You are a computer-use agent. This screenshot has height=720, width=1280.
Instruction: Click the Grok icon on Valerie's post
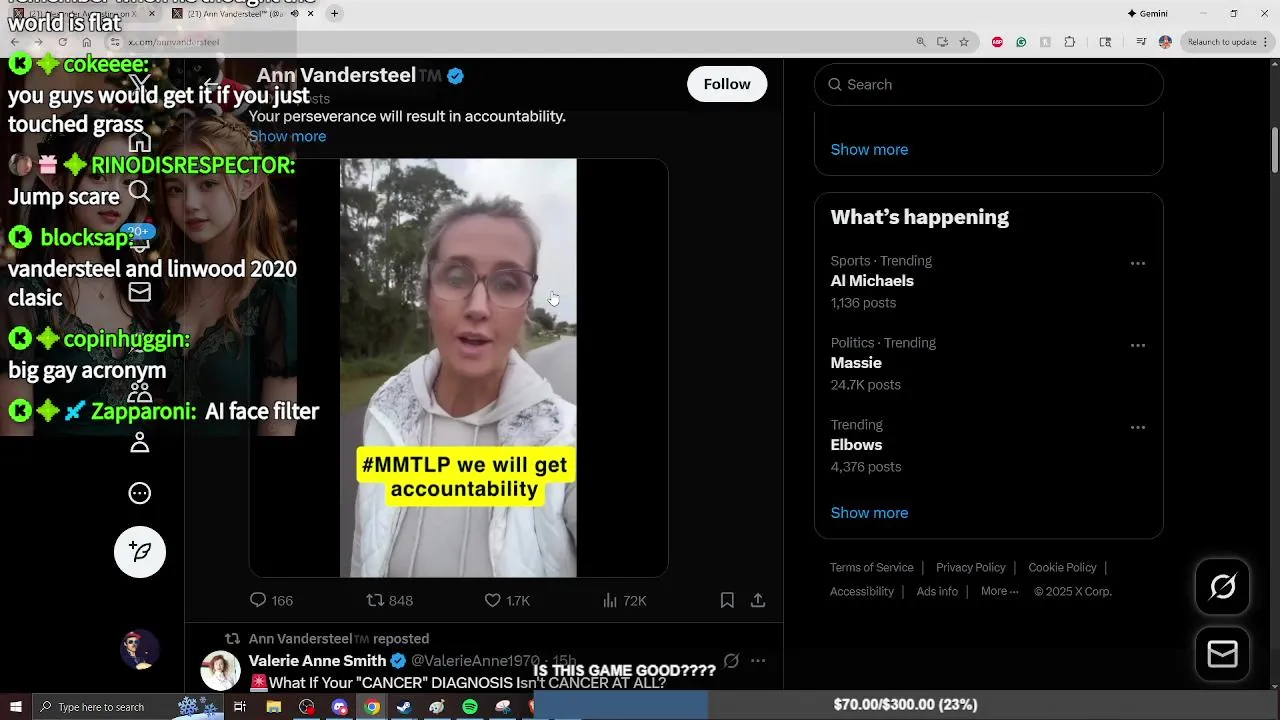tap(731, 661)
